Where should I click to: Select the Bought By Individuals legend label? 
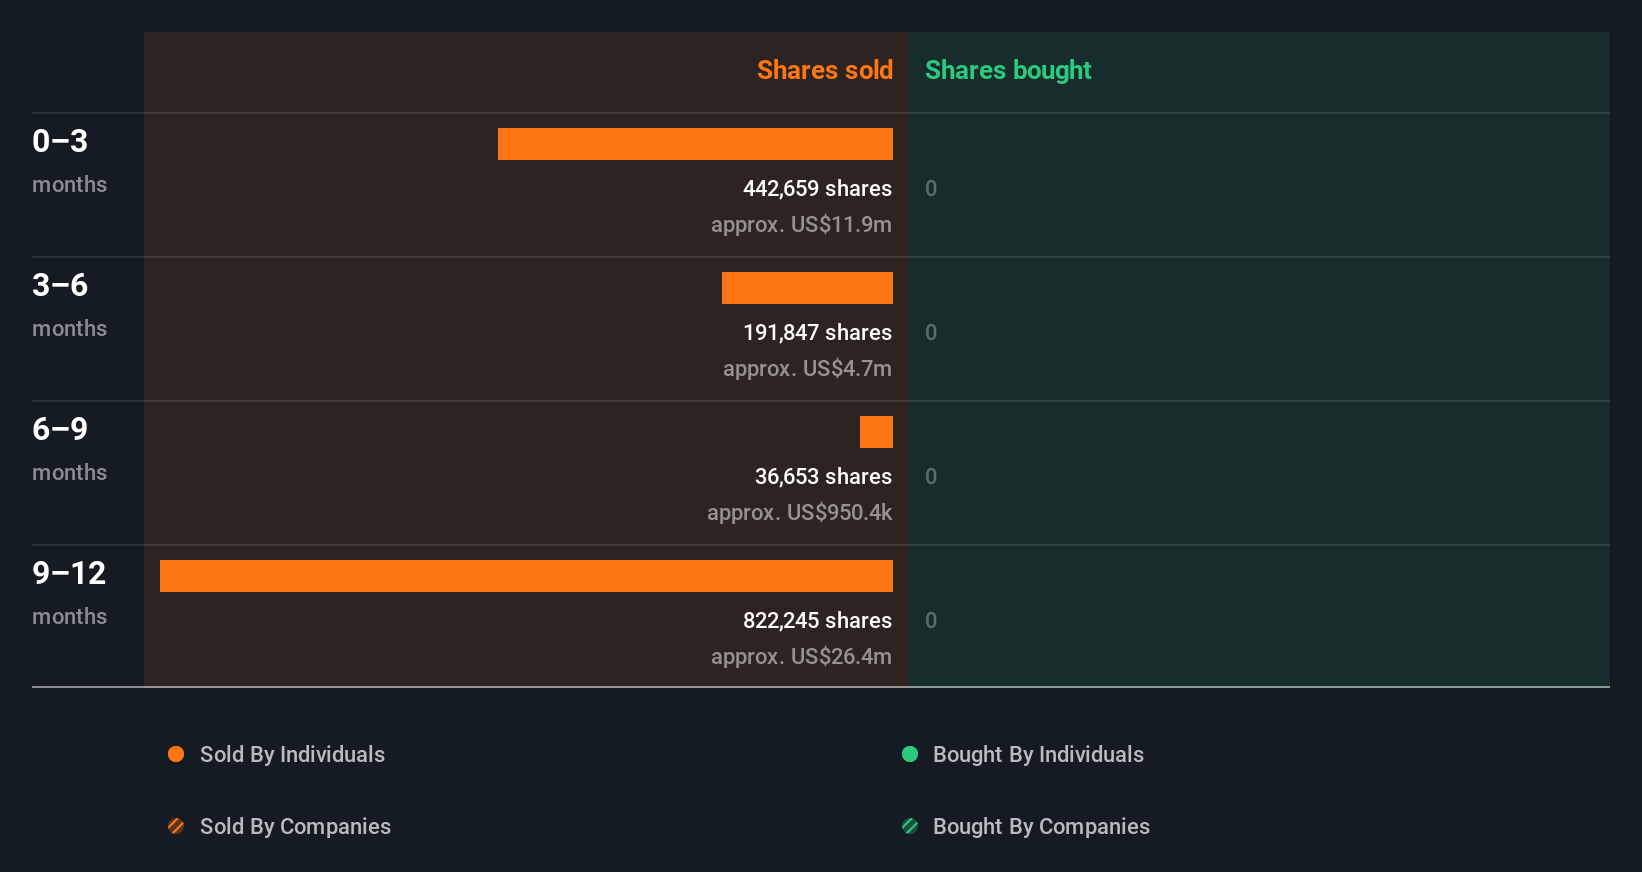(x=1038, y=754)
